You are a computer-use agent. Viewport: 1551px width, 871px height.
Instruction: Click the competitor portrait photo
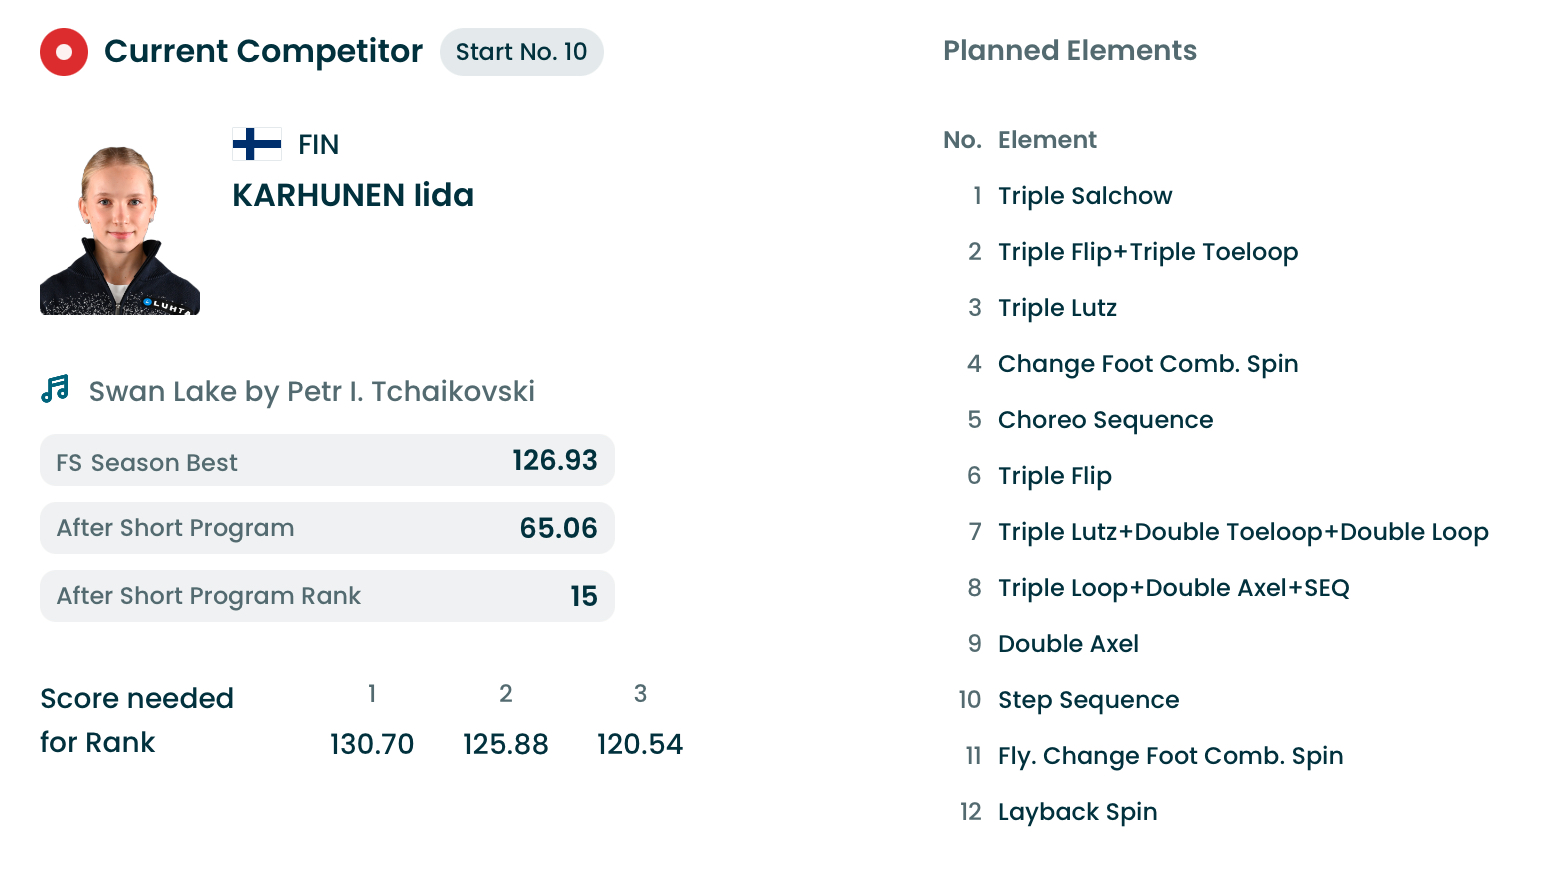coord(120,230)
